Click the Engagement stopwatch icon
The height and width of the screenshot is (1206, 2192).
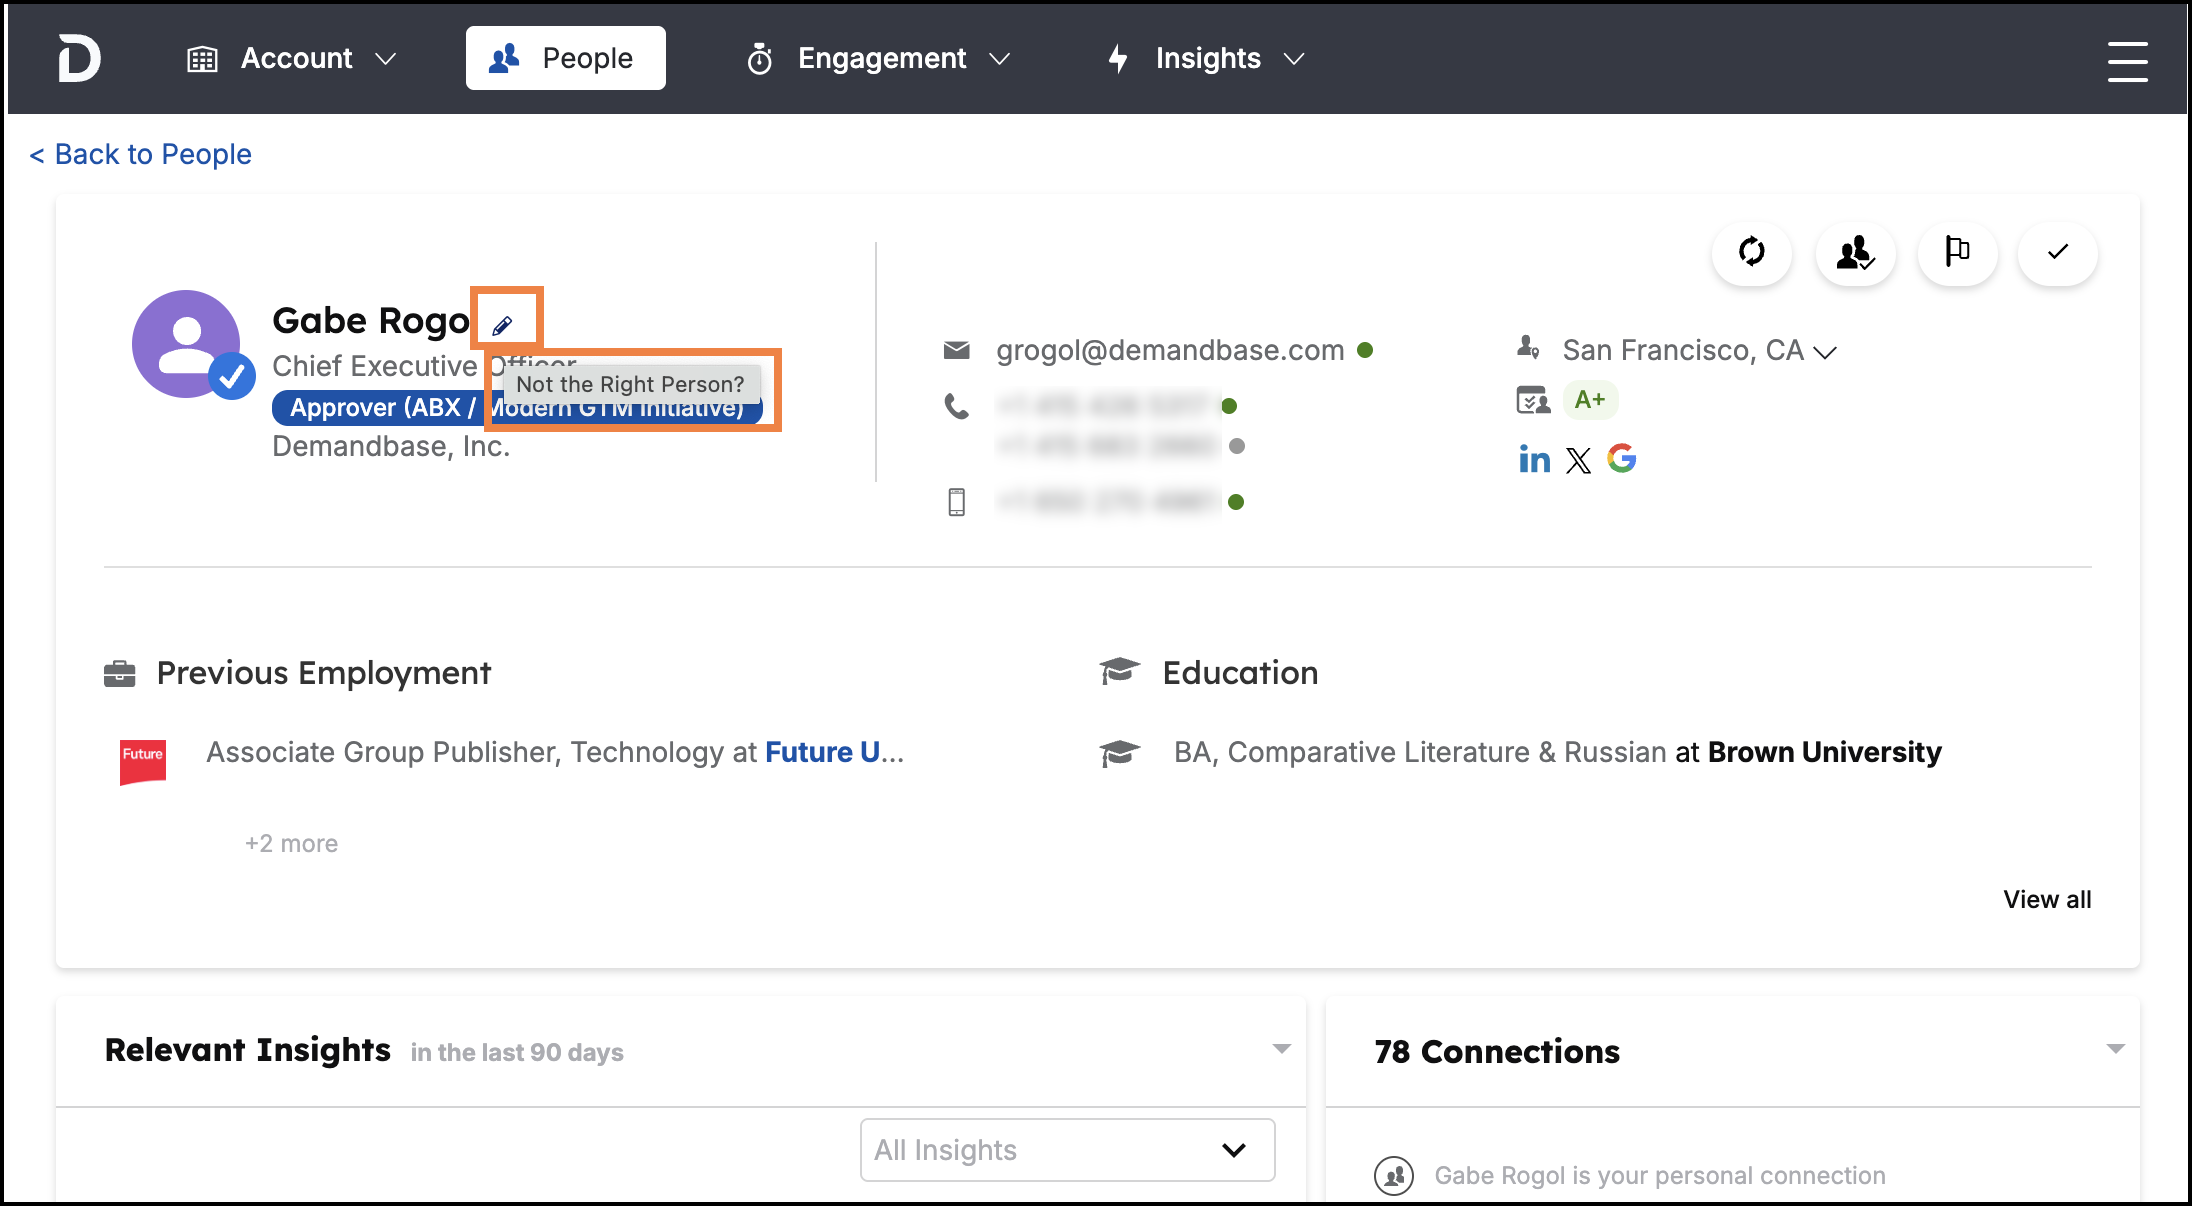pos(760,60)
